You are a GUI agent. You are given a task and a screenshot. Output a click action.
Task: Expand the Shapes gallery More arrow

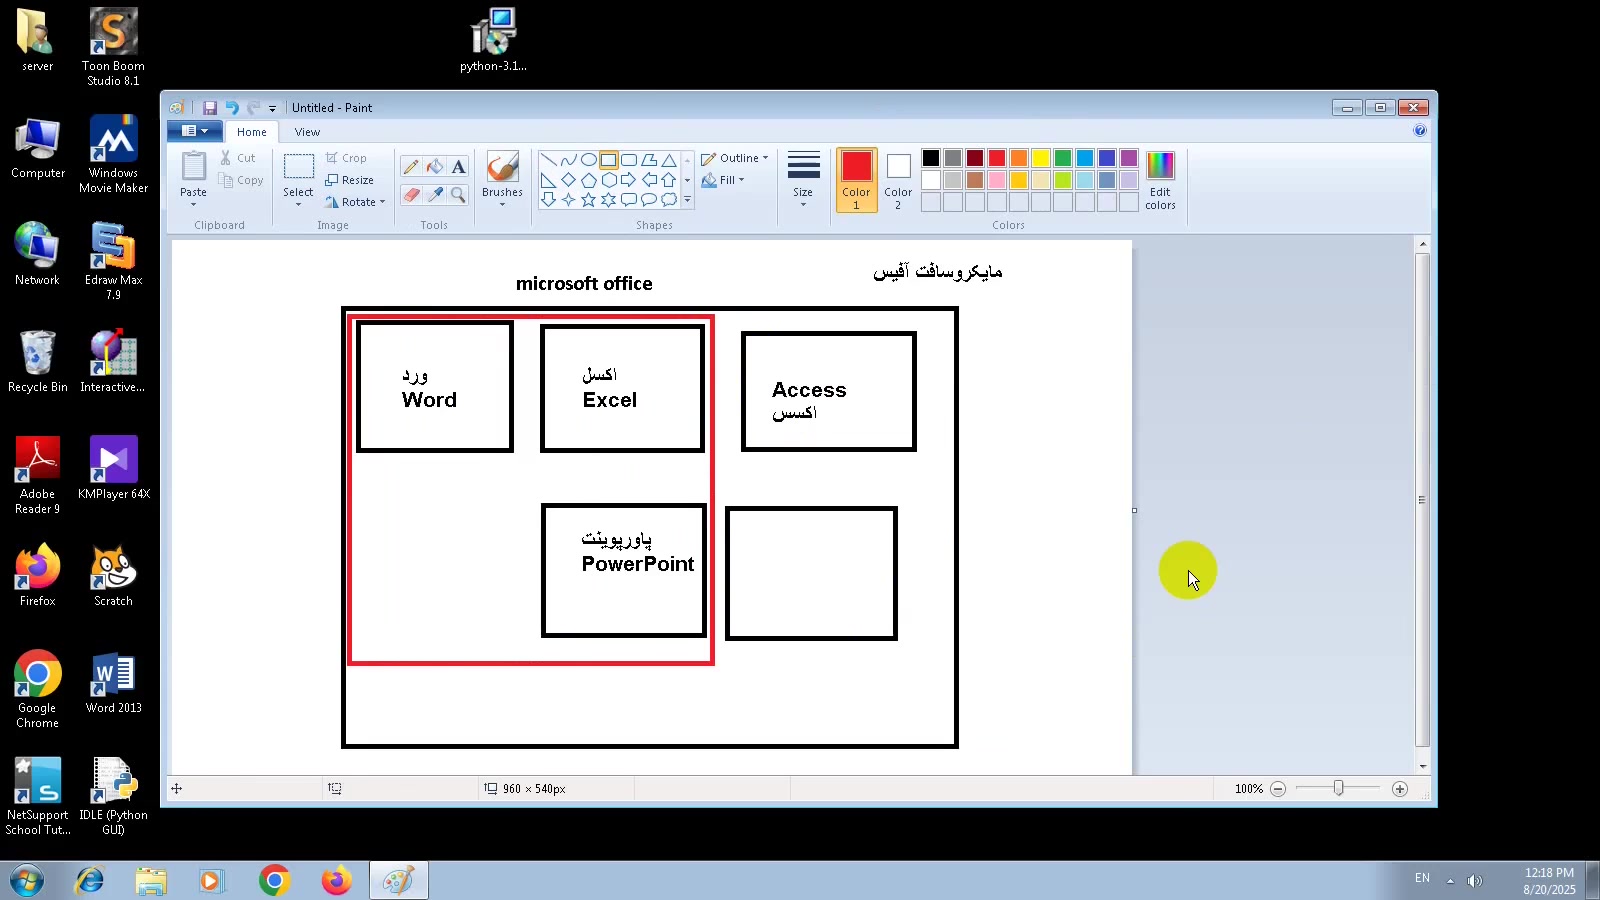click(687, 200)
